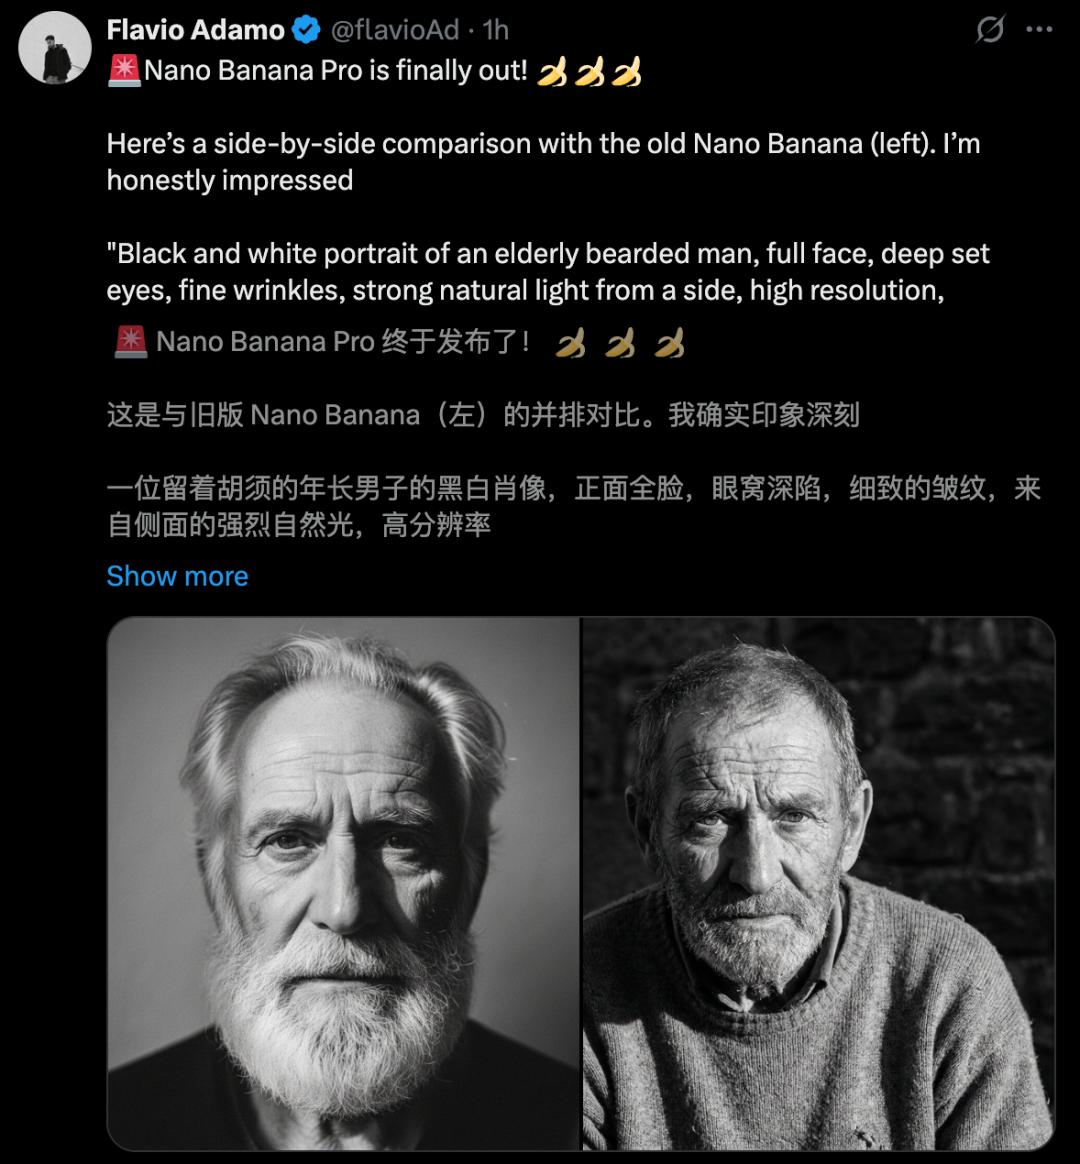This screenshot has height=1164, width=1080.
Task: Click the translated line 'Nano Banana Pro 终于发布了'
Action: (x=343, y=342)
